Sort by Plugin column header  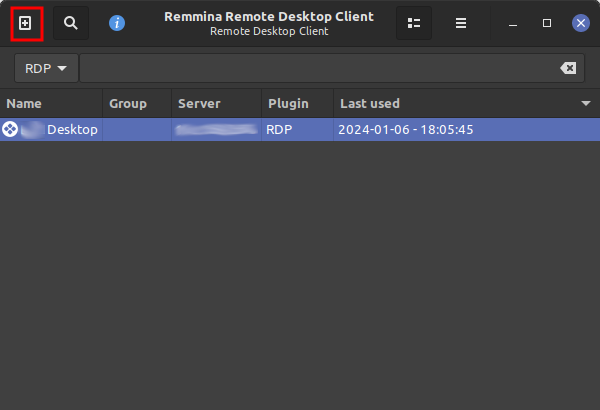298,103
